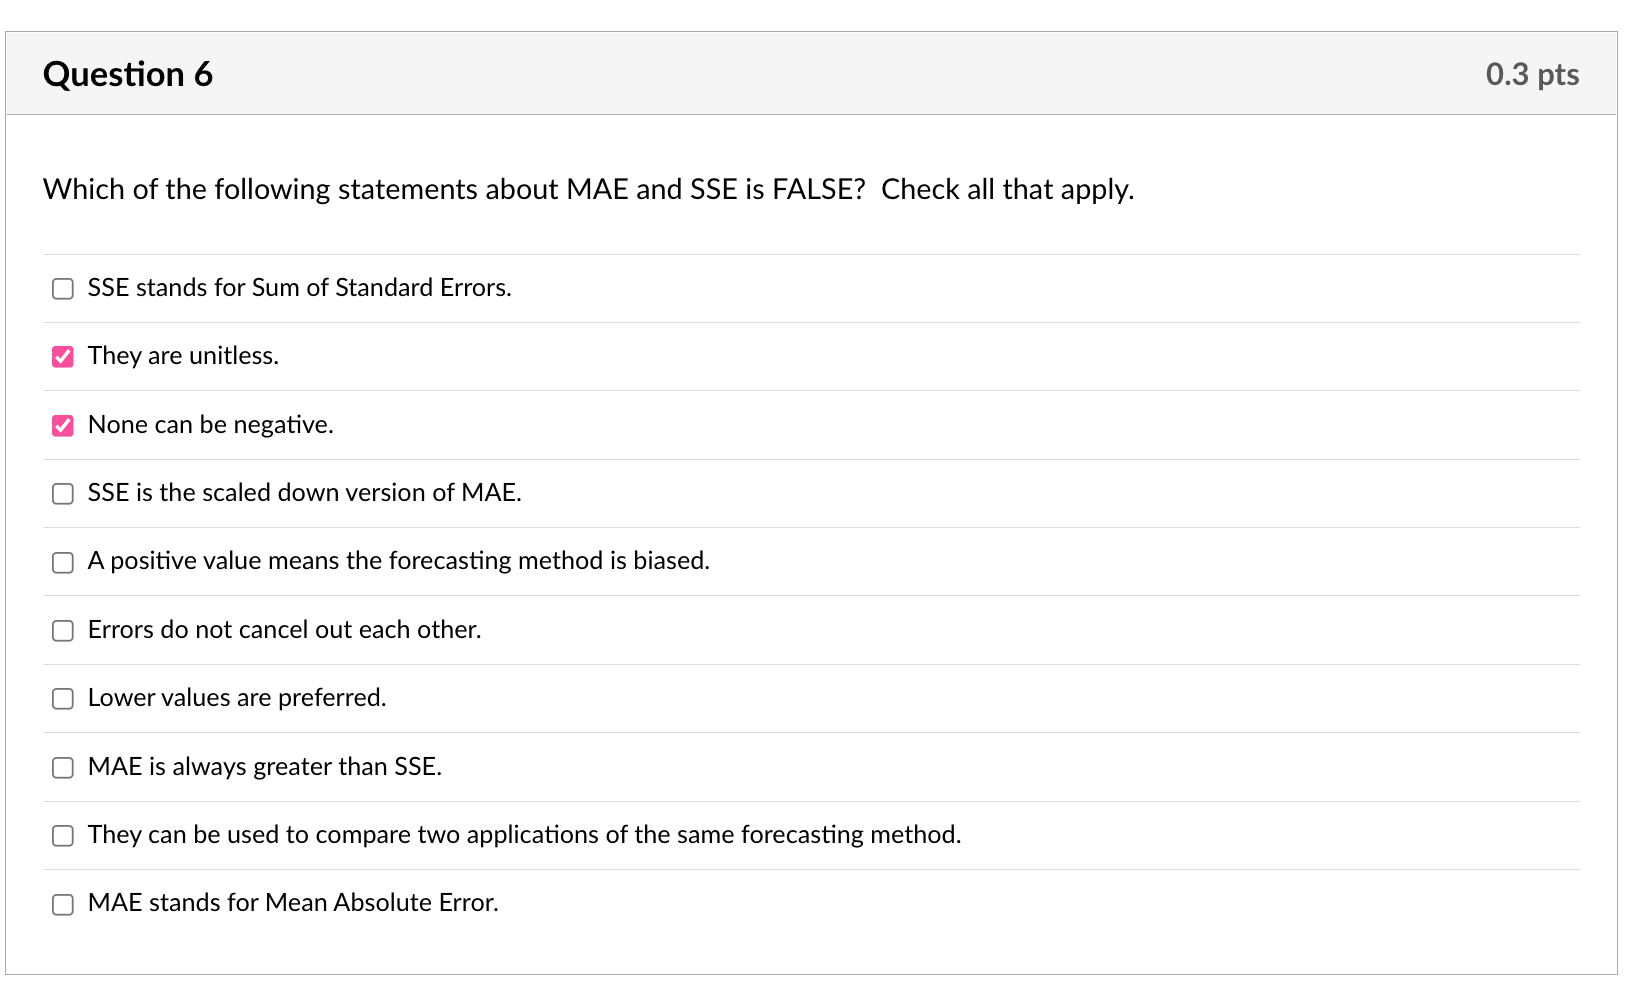The height and width of the screenshot is (989, 1647).
Task: Check 'Lower values are preferred'
Action: 62,699
